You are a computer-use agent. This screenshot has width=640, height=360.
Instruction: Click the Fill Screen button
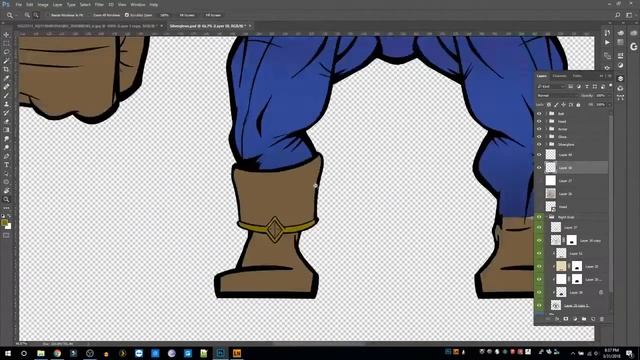point(213,15)
